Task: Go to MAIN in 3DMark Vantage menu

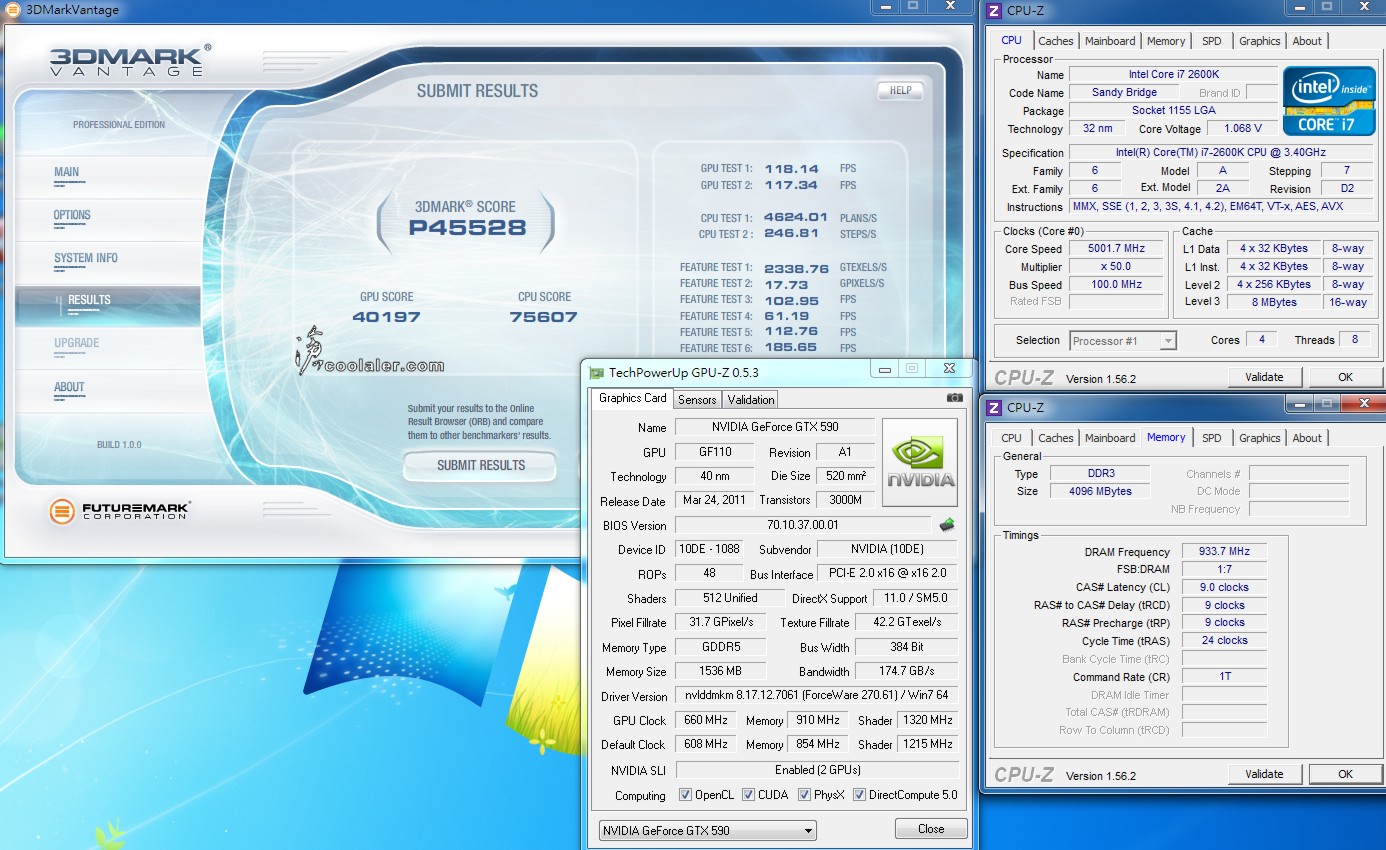Action: pos(108,176)
